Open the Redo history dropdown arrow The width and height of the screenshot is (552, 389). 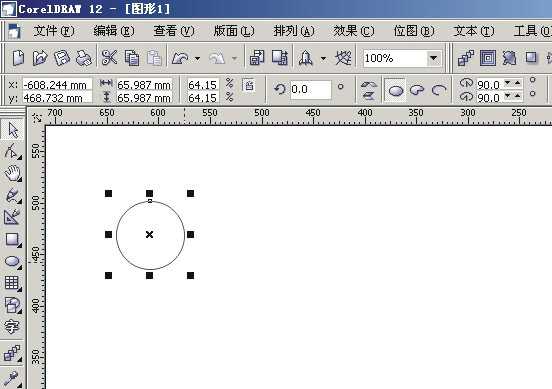tap(234, 58)
